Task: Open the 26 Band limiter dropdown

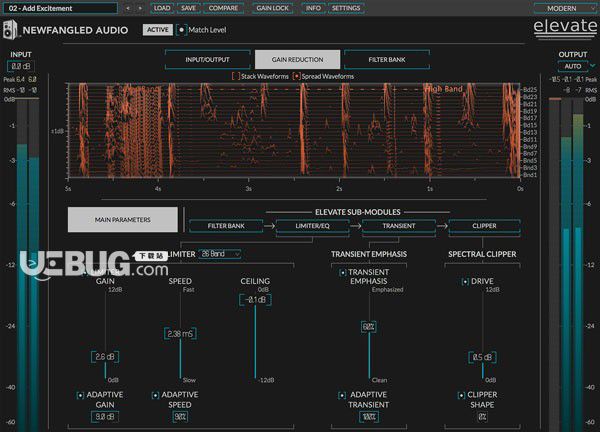Action: [220, 254]
